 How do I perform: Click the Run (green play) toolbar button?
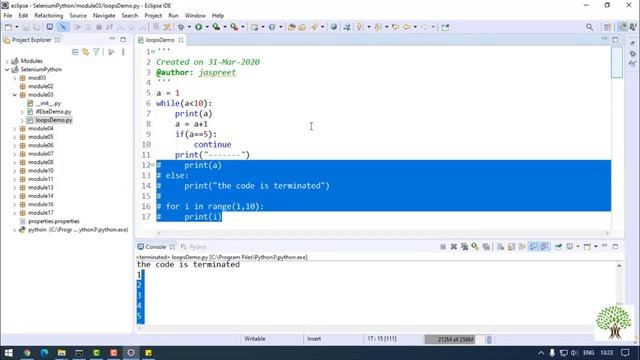pos(198,27)
